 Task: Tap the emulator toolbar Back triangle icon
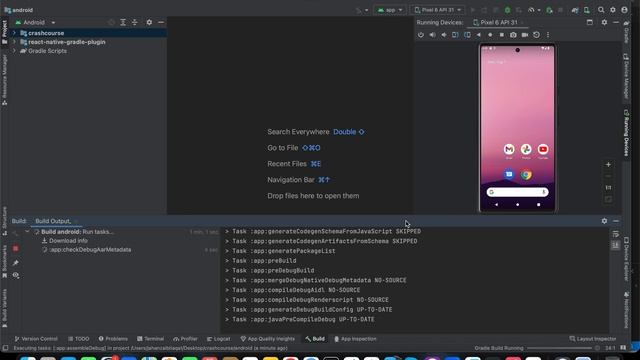[x=478, y=35]
